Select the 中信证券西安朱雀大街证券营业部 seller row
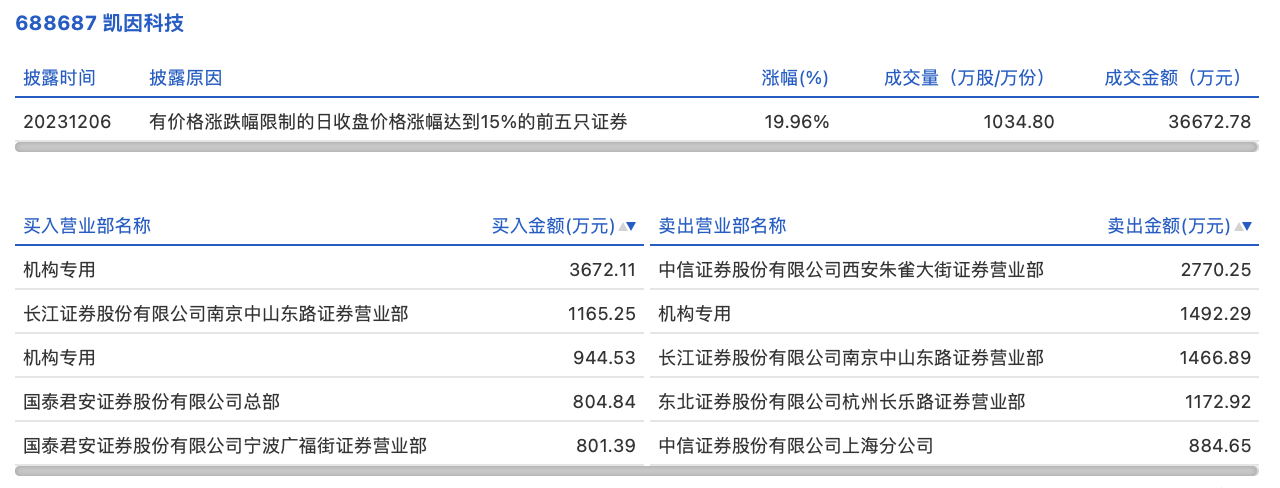This screenshot has width=1280, height=488. [x=850, y=270]
